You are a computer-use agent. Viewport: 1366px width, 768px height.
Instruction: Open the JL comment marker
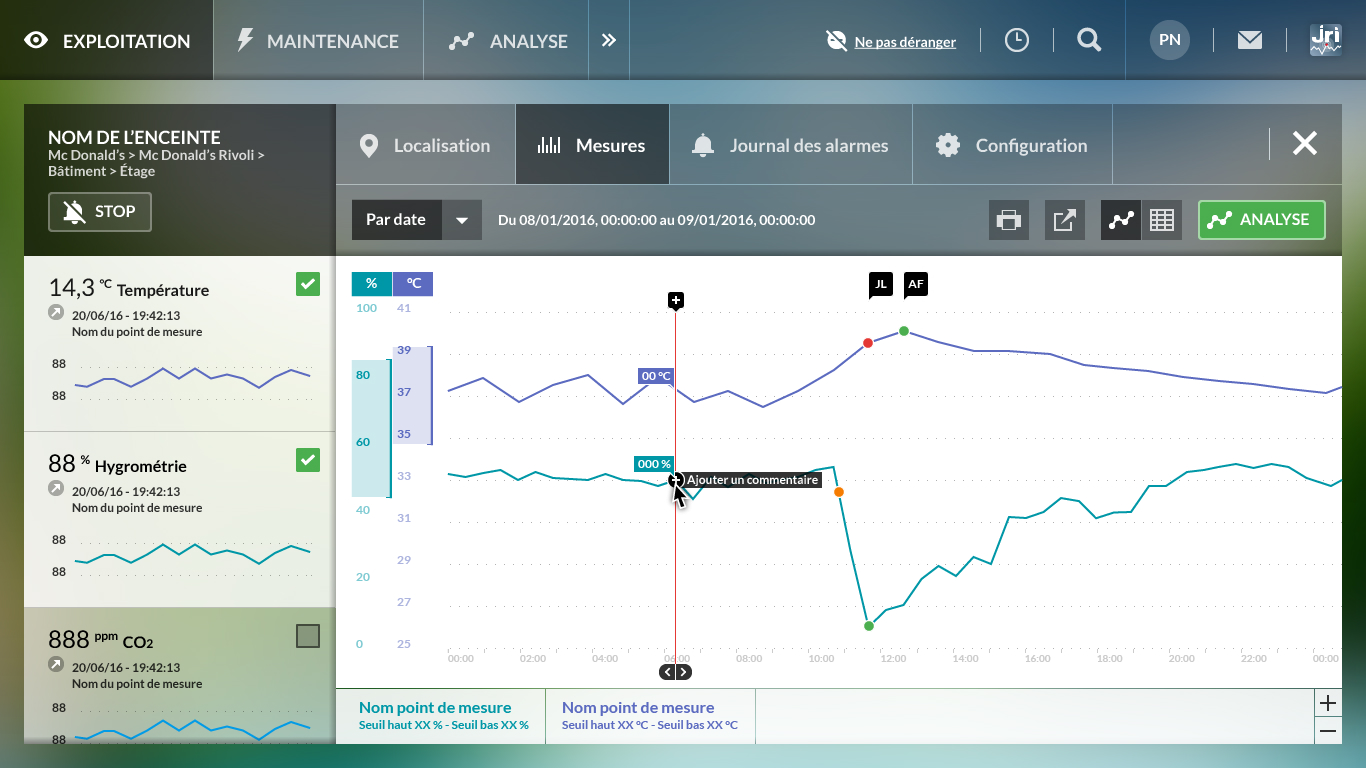coord(880,285)
